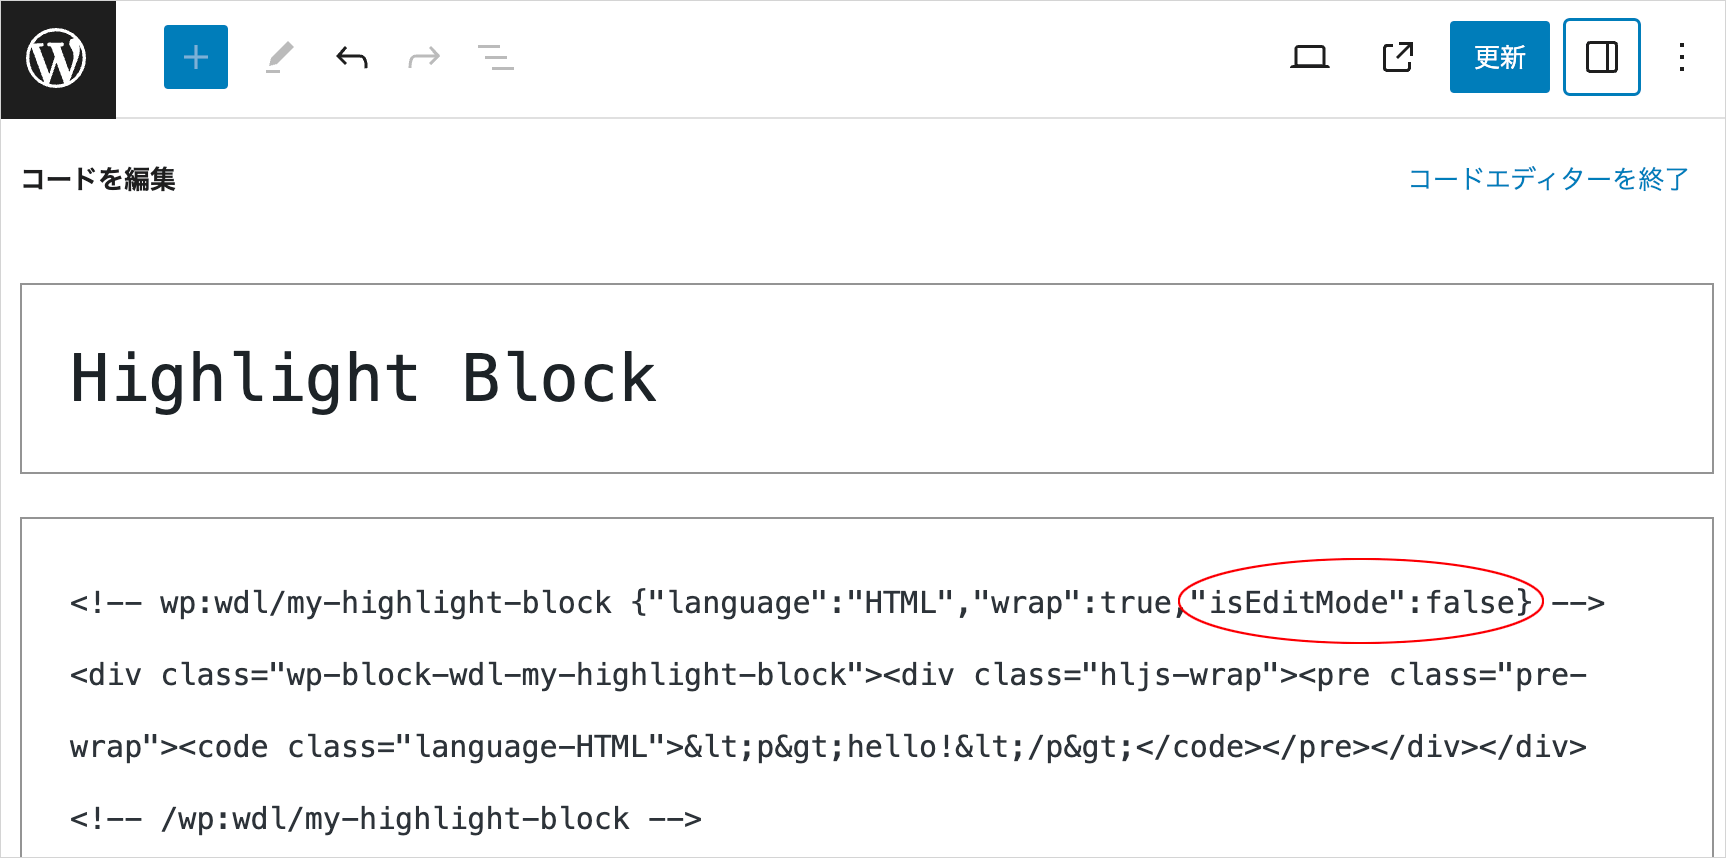Click the WordPress logo button
Viewport: 1726px width, 858px height.
point(57,59)
